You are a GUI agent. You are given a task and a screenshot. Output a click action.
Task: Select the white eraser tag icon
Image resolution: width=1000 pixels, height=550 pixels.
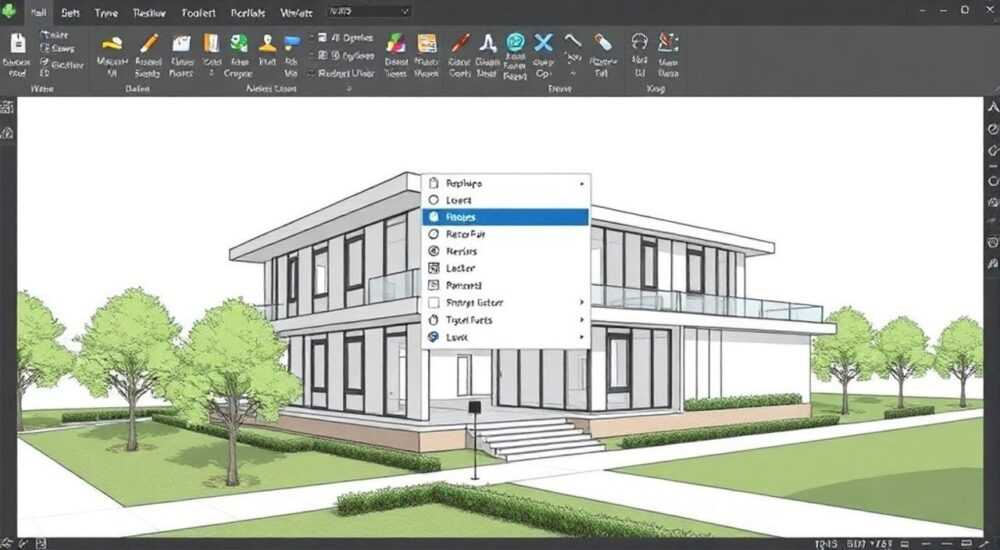point(603,43)
